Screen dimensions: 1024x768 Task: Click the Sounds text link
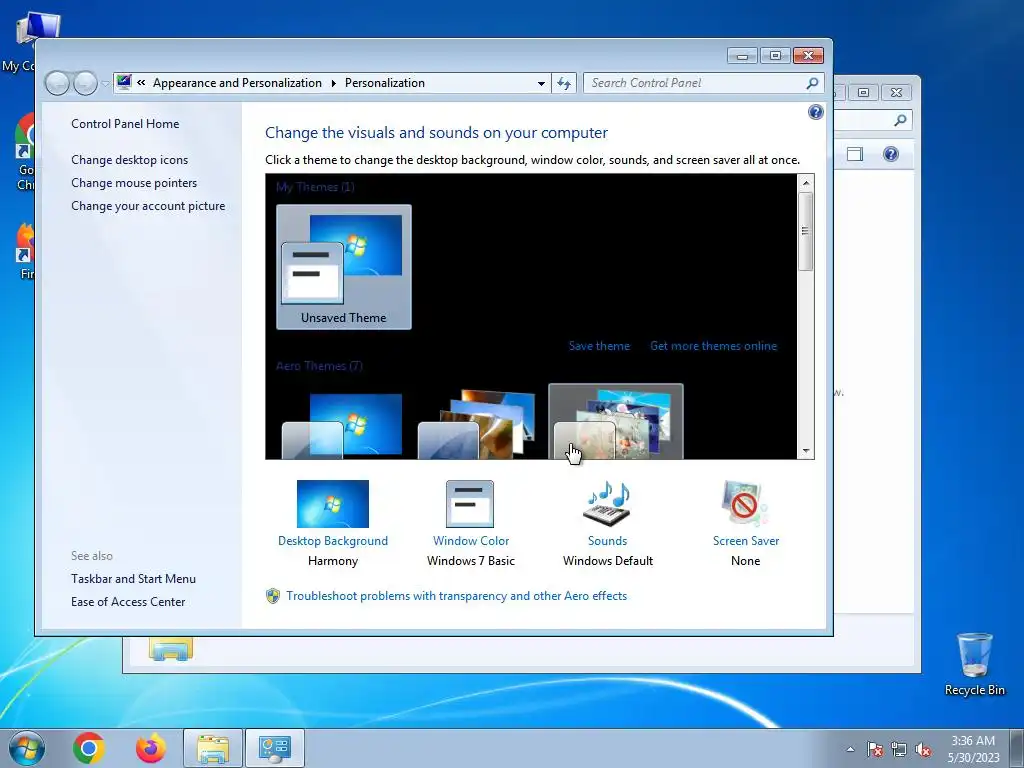607,541
